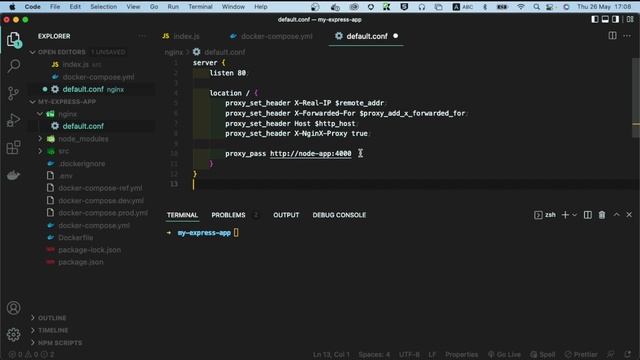640x360 pixels.
Task: Open the Docker view in activity bar
Action: (13, 175)
